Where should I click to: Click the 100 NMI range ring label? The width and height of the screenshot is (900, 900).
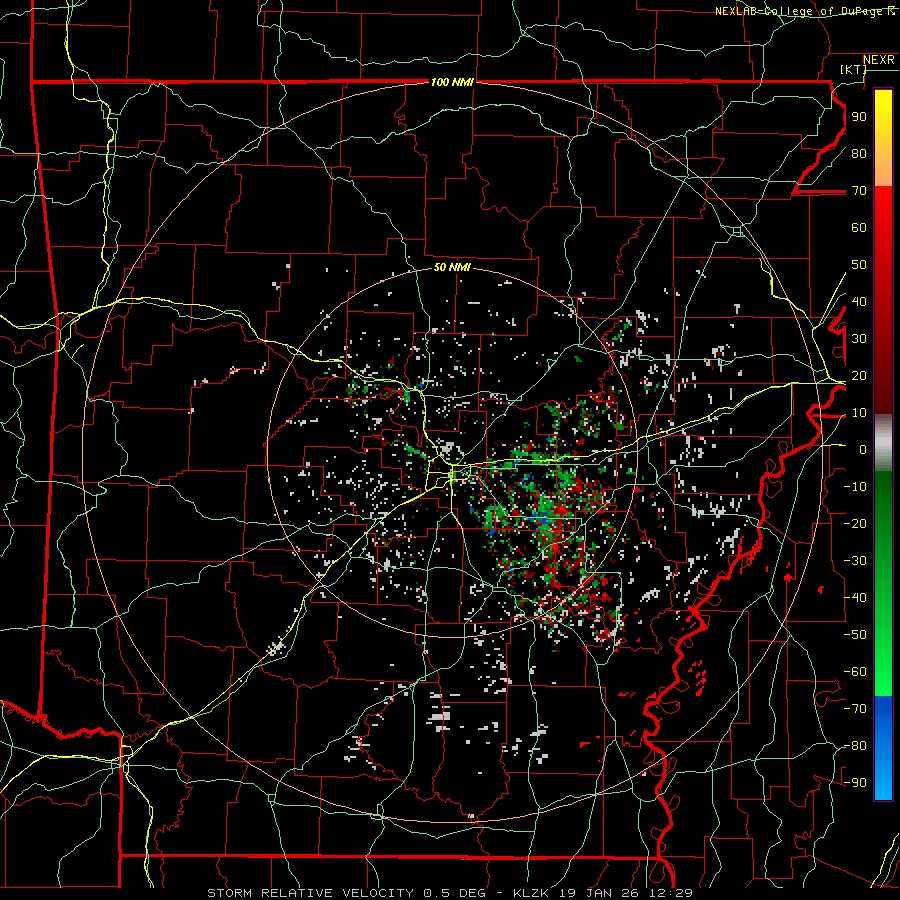[452, 82]
